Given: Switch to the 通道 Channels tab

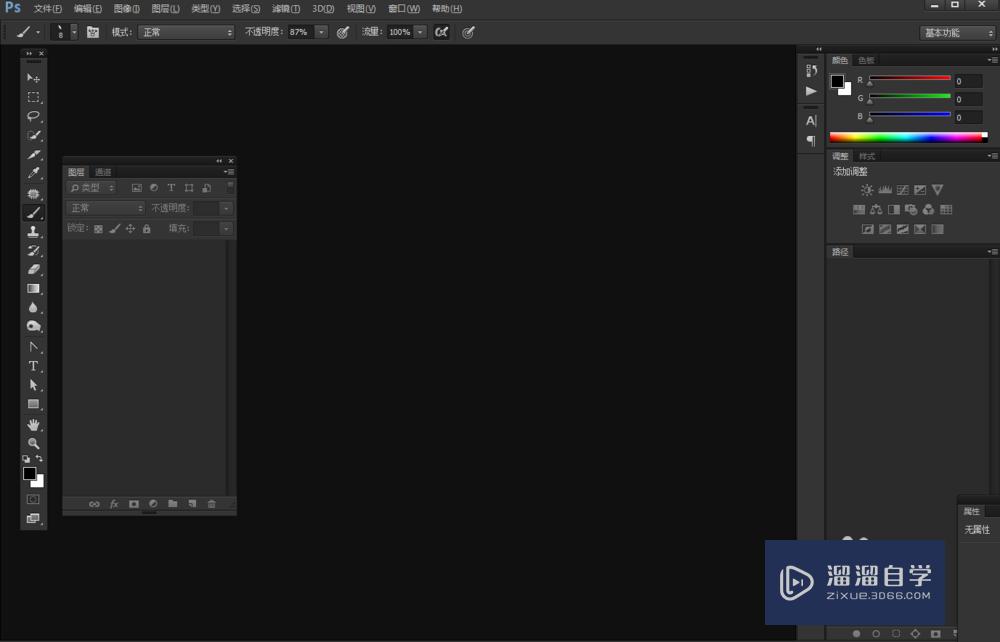Looking at the screenshot, I should 103,172.
